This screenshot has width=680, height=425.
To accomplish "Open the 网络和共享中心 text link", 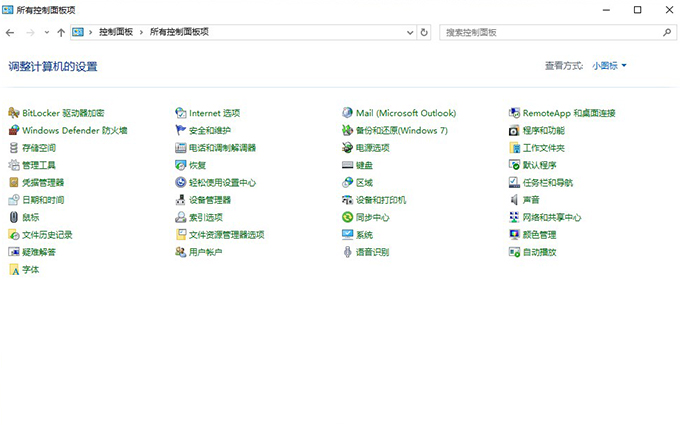I will [x=552, y=217].
